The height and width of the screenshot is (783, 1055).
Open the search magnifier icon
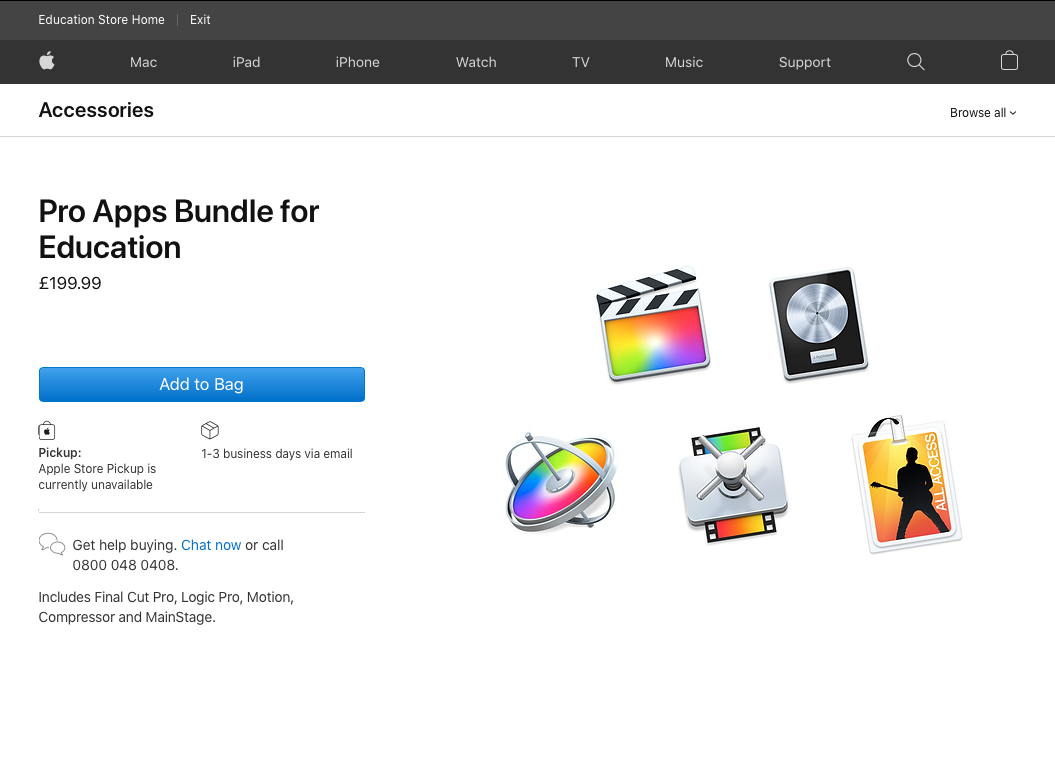(x=915, y=62)
